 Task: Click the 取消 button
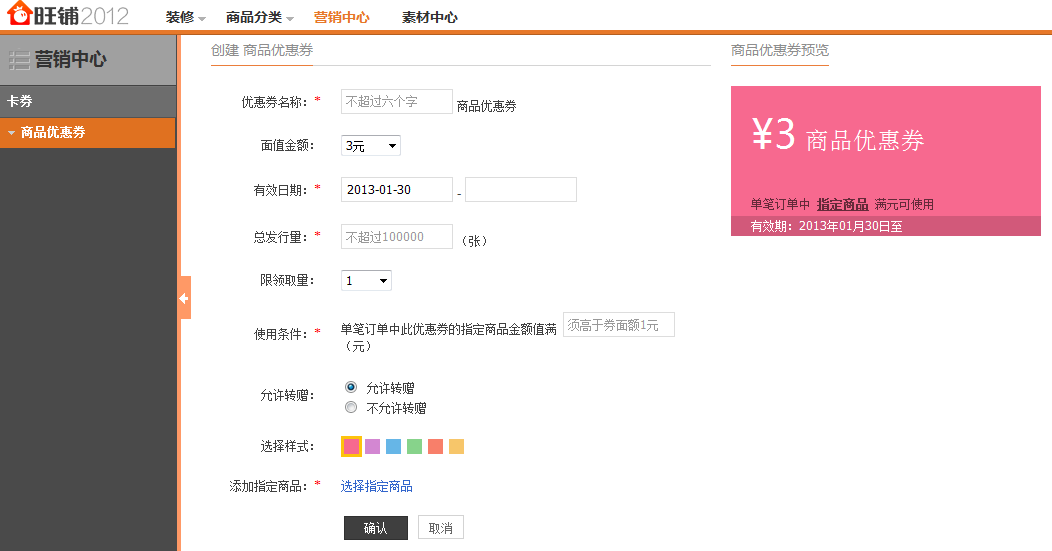[x=441, y=528]
